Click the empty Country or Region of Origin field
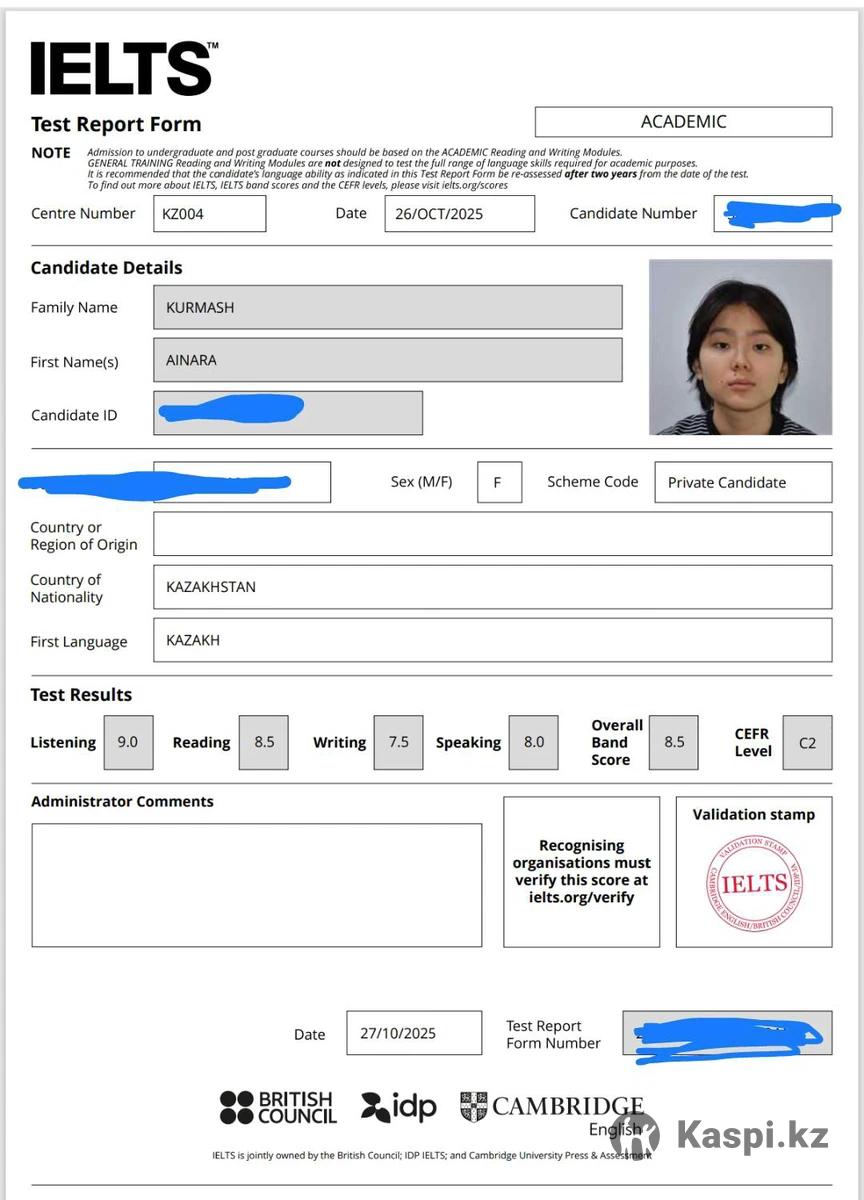 coord(492,534)
